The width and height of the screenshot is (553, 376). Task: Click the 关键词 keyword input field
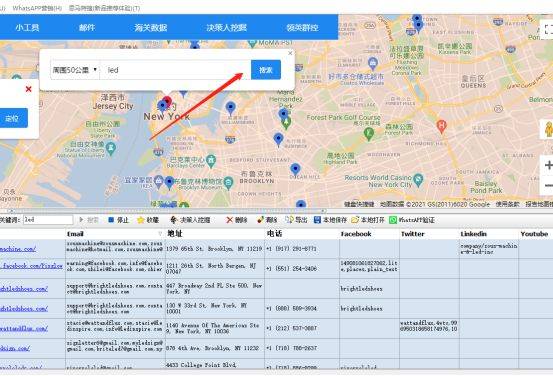click(x=48, y=220)
